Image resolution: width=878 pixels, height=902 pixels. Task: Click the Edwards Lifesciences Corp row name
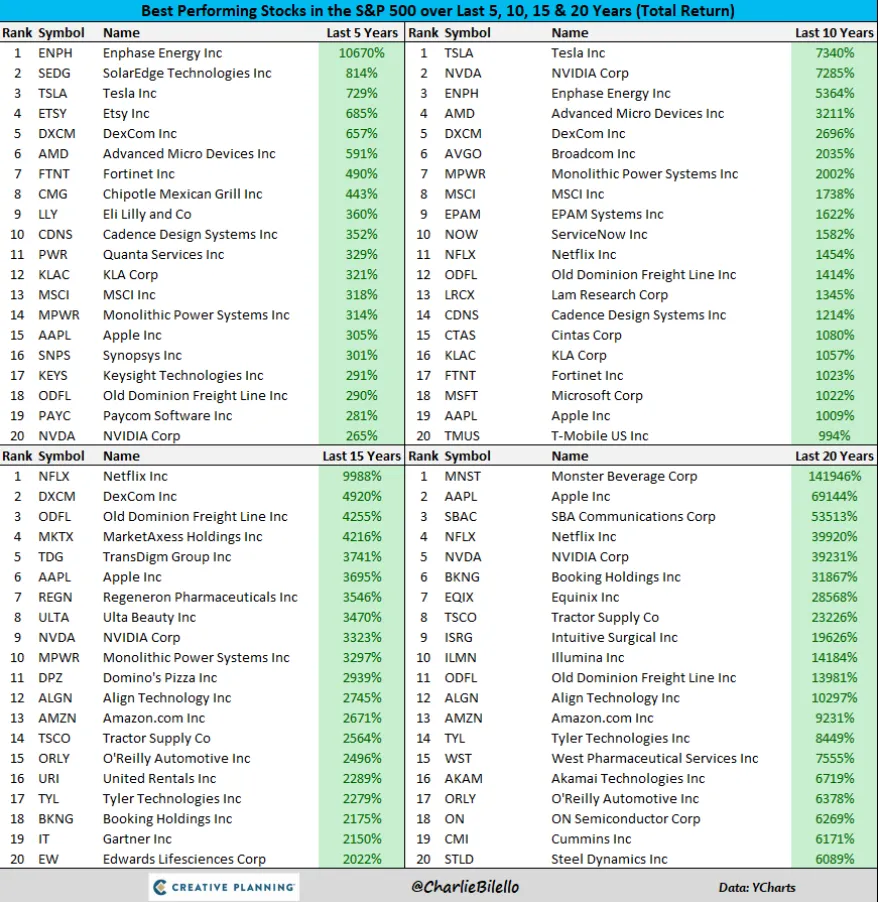[x=184, y=859]
